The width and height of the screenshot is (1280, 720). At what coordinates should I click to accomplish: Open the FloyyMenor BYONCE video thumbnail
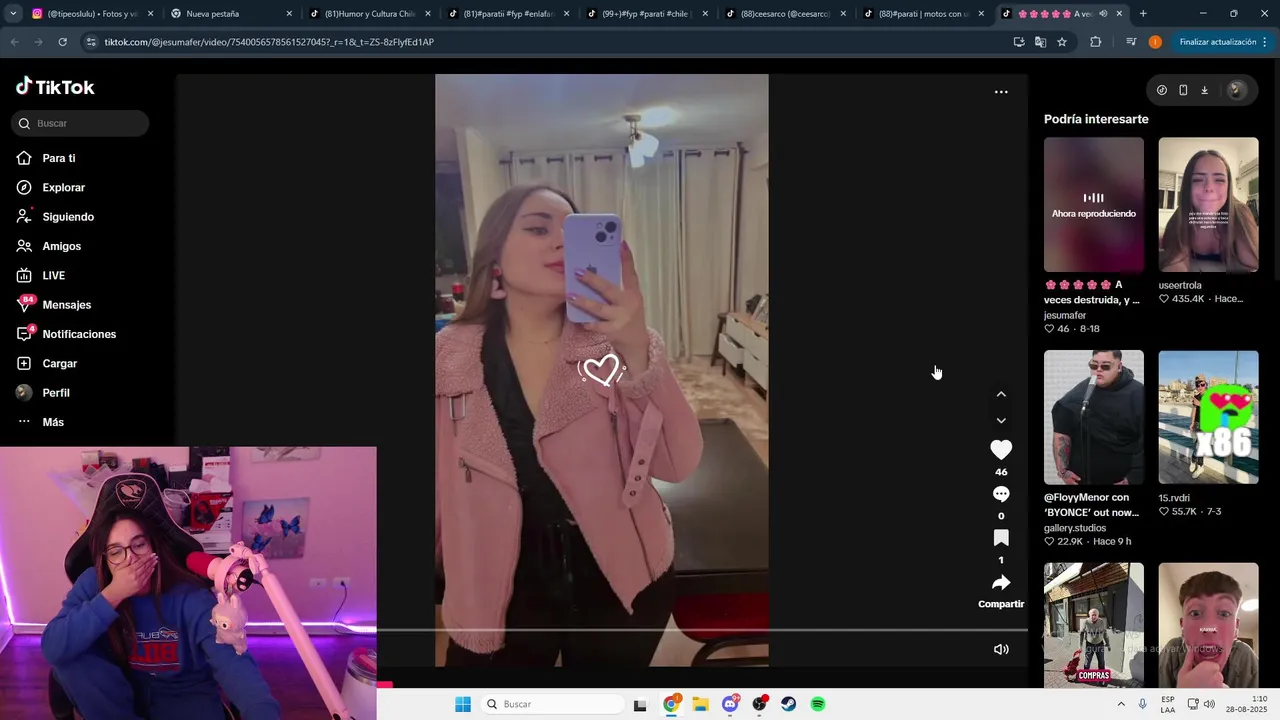1094,417
